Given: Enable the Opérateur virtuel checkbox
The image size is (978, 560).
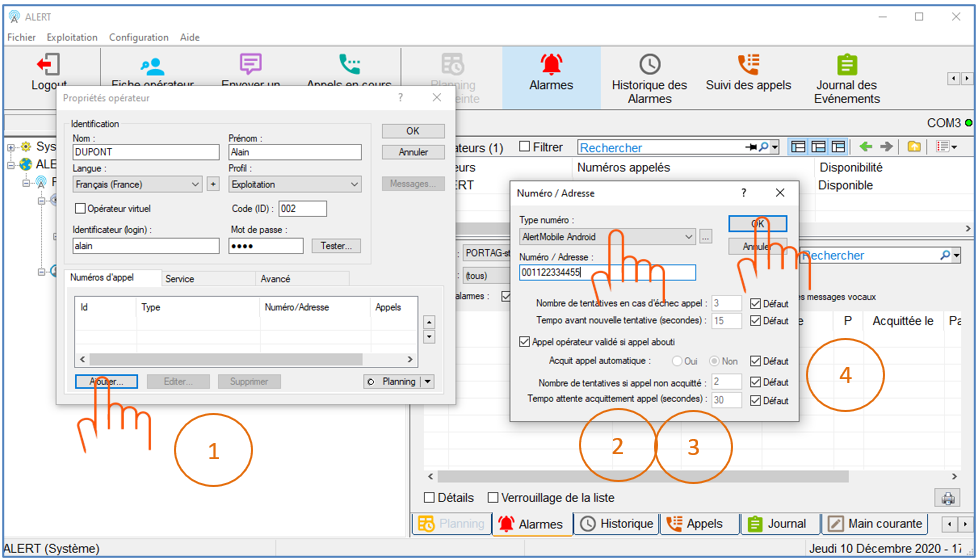Looking at the screenshot, I should [81, 209].
